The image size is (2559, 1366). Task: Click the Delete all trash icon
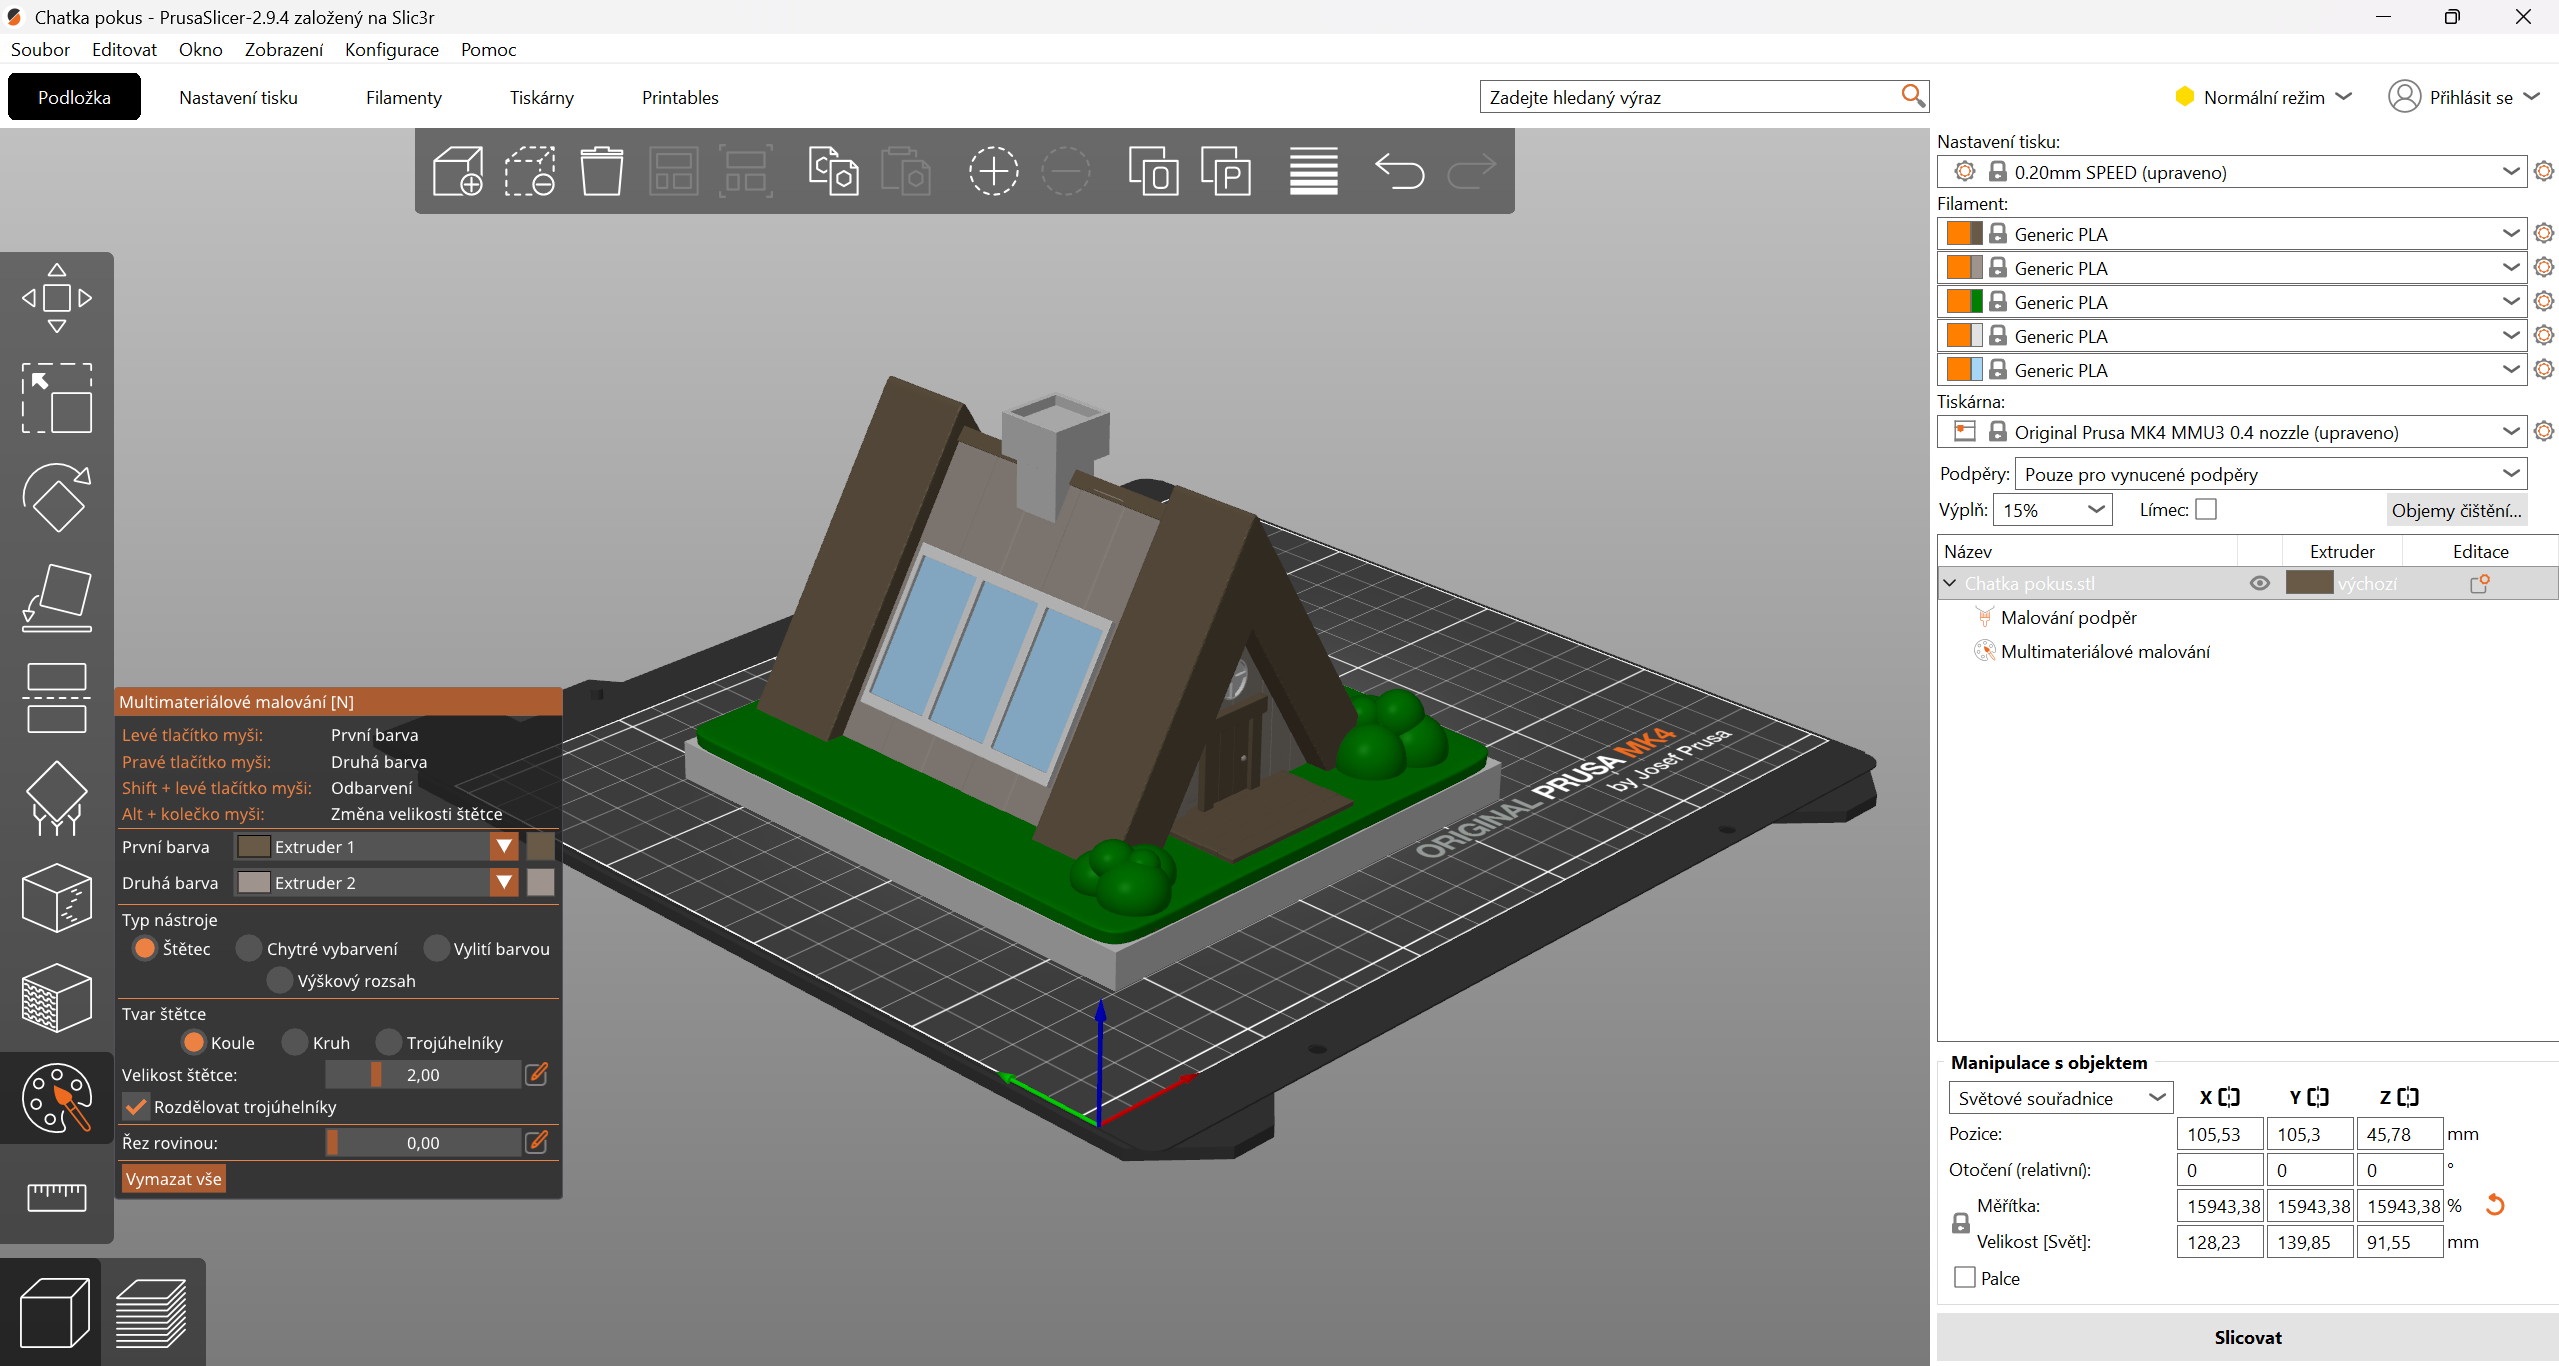pos(601,171)
